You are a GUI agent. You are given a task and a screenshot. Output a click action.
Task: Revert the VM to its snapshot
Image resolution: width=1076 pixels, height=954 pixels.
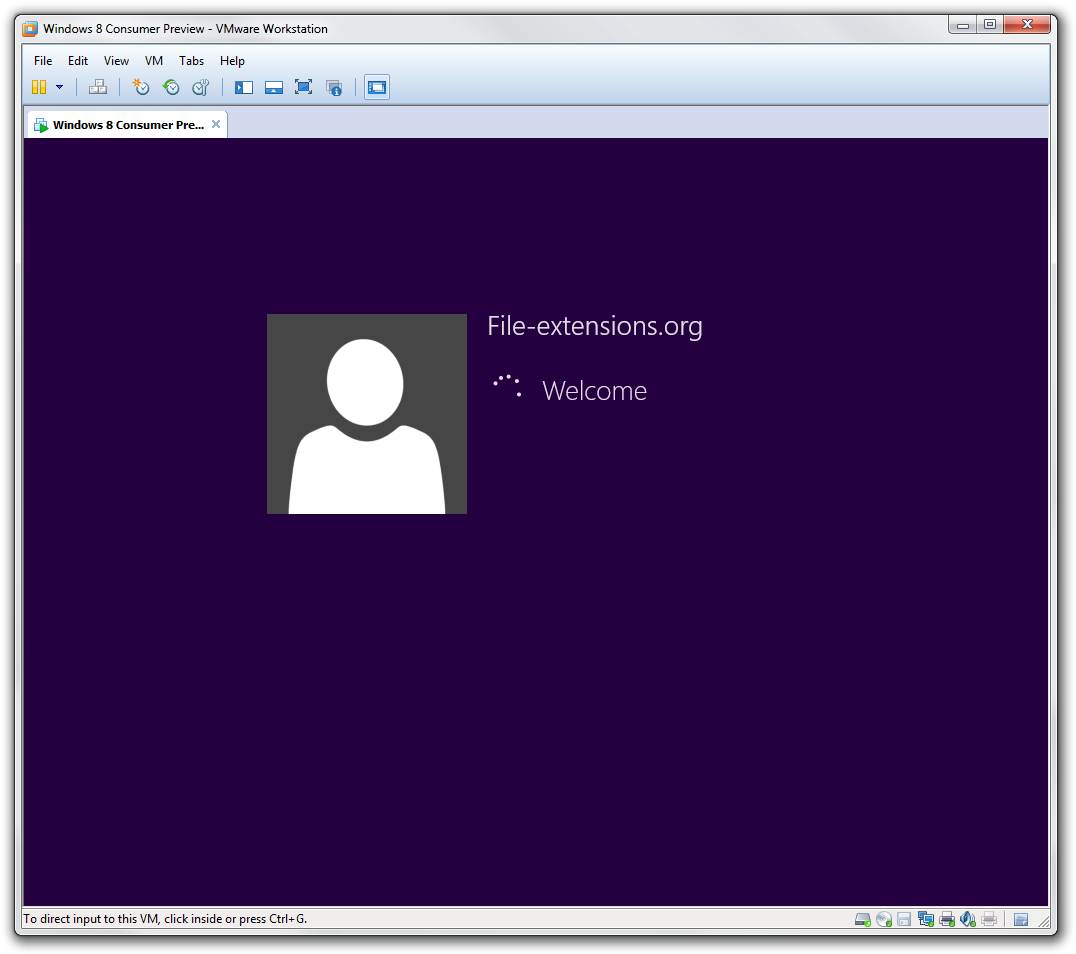coord(170,87)
